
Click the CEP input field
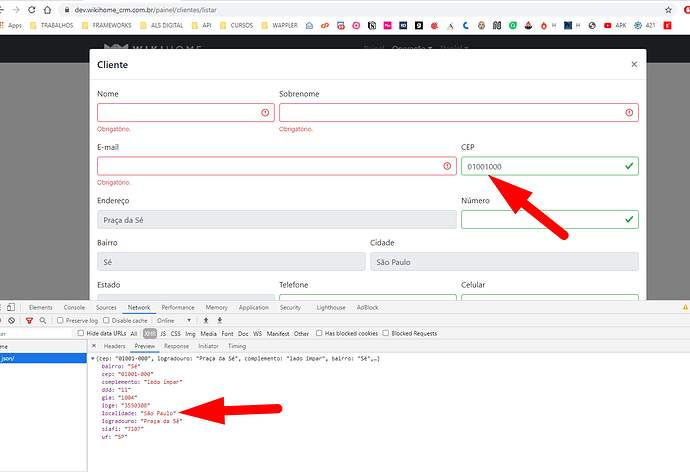coord(540,166)
